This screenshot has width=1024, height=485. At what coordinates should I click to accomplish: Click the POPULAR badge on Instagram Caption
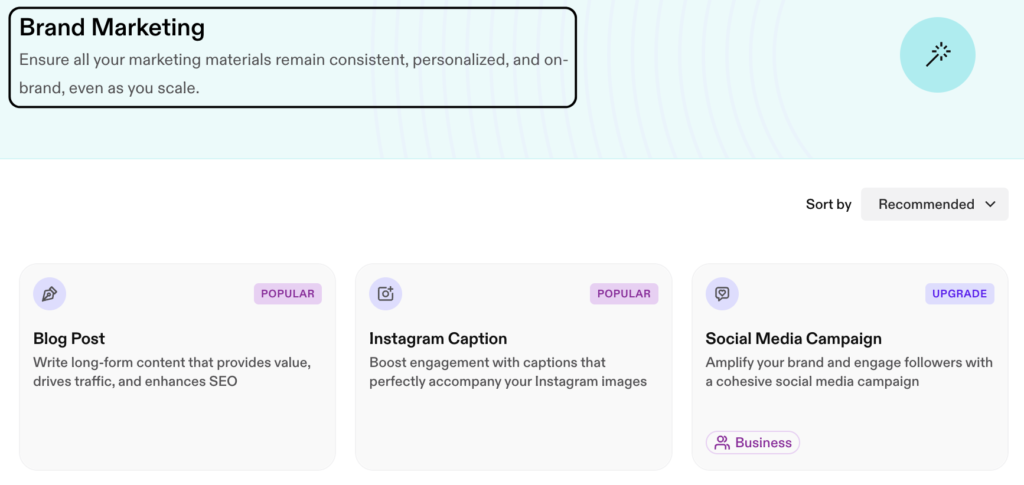tap(624, 294)
